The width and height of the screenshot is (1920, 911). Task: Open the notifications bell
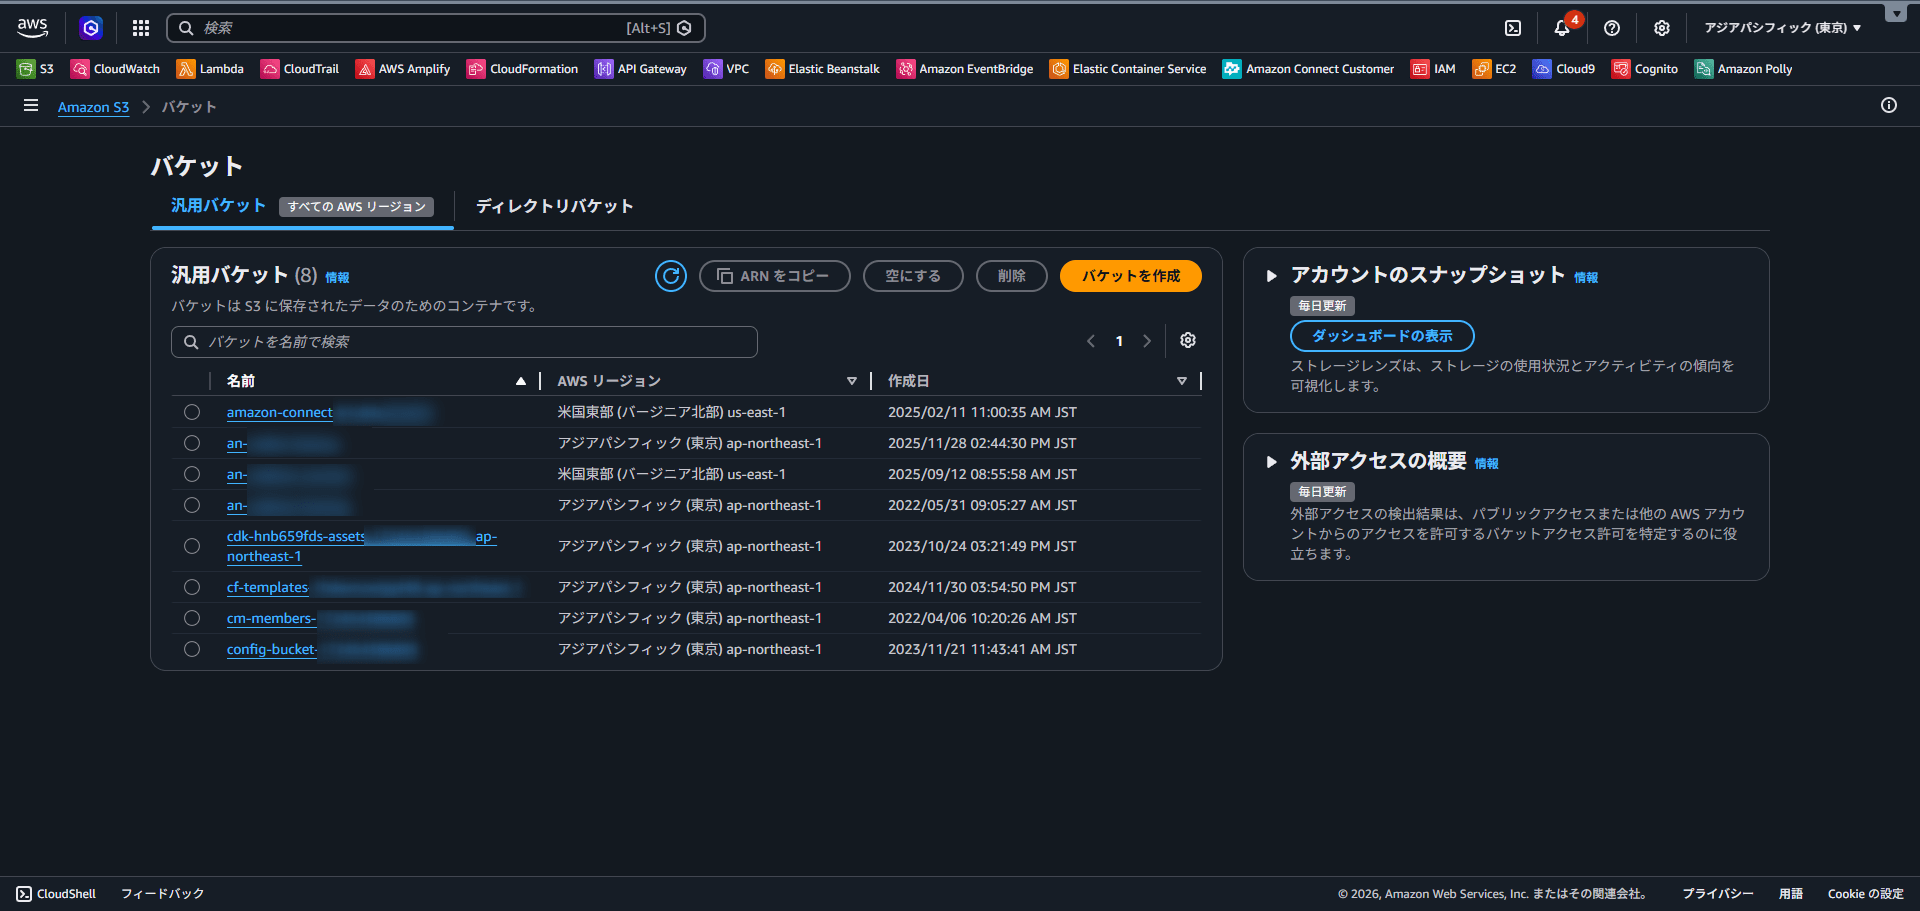point(1562,28)
